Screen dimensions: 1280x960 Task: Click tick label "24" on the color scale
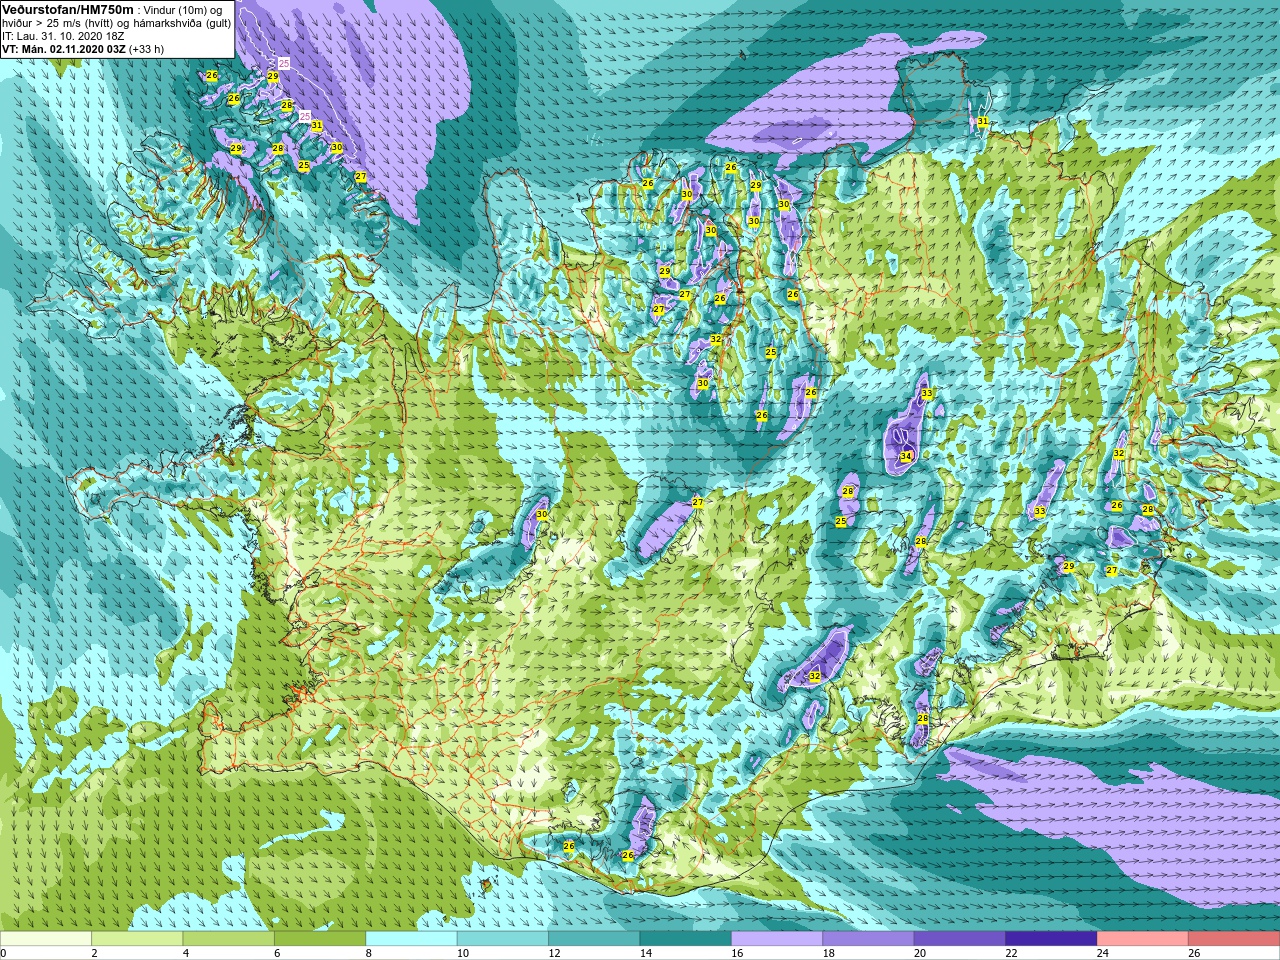click(x=1103, y=953)
